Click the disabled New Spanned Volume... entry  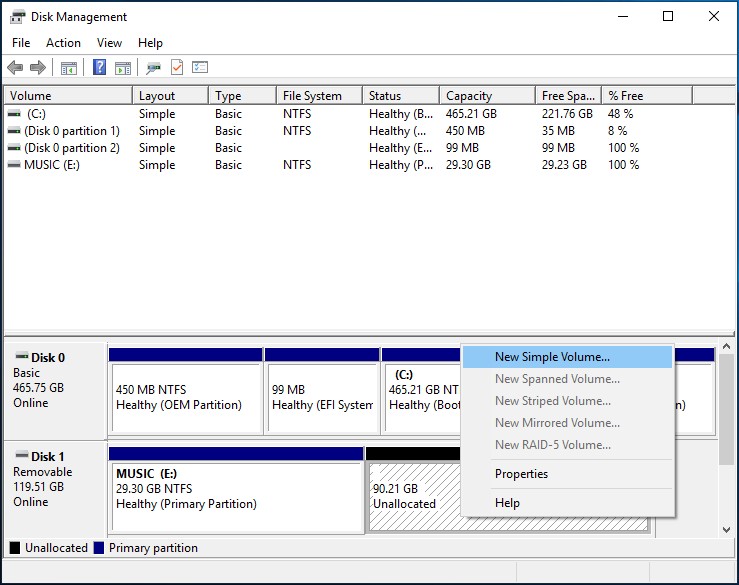[567, 379]
